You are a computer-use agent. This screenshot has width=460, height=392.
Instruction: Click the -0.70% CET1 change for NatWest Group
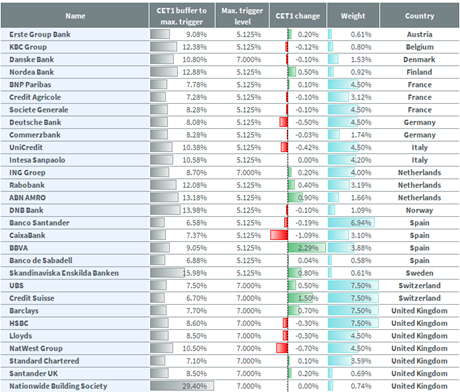click(307, 349)
